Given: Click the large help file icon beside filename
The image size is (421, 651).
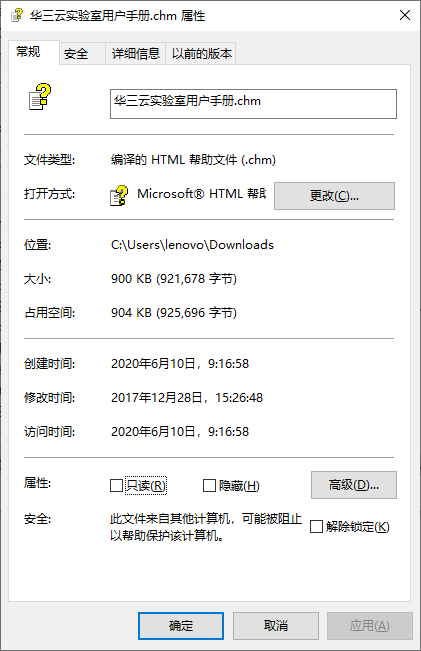Looking at the screenshot, I should [x=40, y=97].
